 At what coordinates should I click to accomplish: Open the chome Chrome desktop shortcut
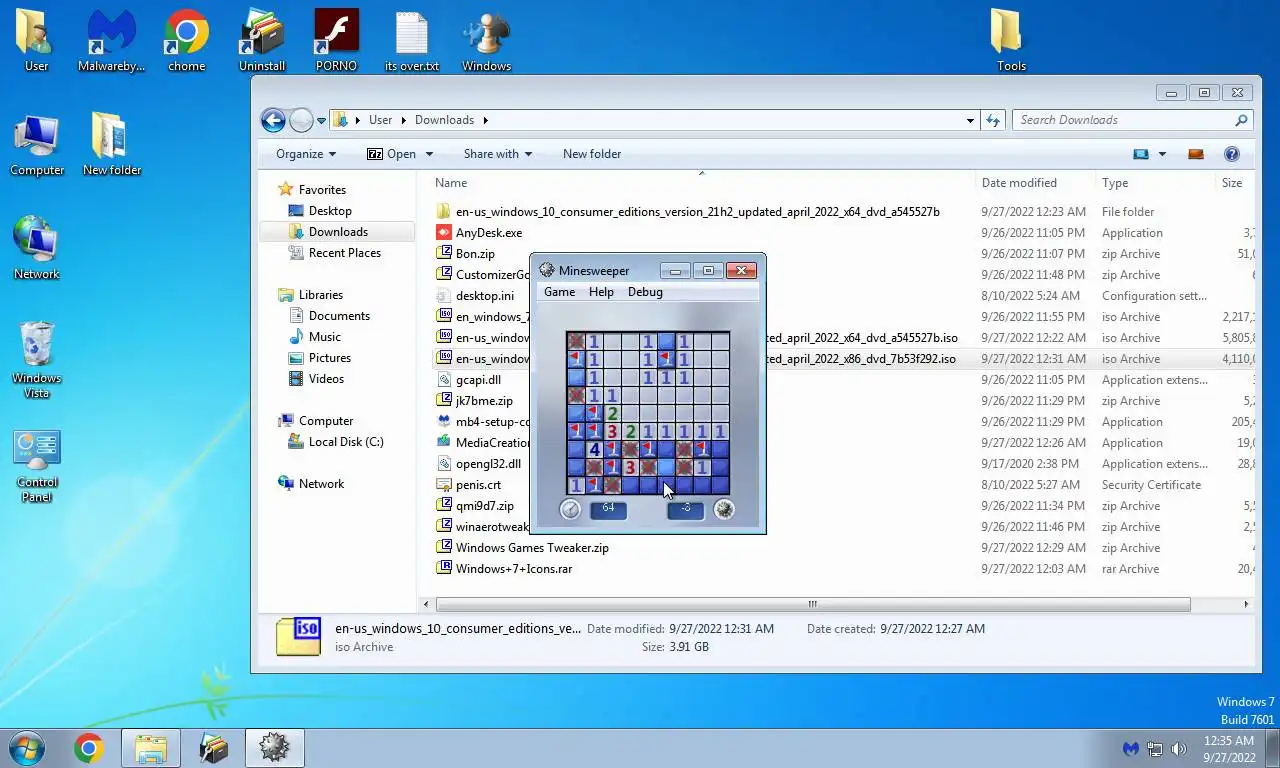pos(187,42)
